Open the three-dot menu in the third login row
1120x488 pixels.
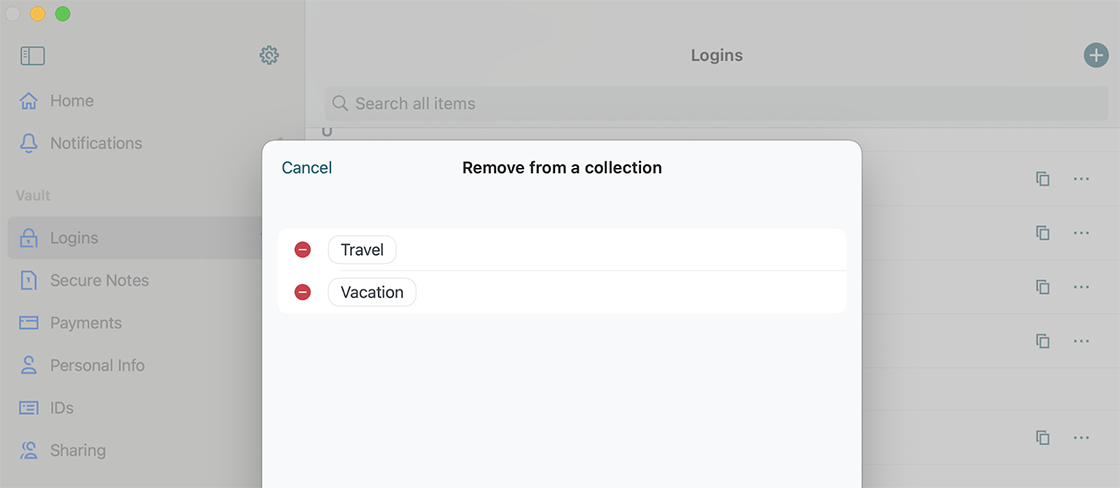point(1081,287)
